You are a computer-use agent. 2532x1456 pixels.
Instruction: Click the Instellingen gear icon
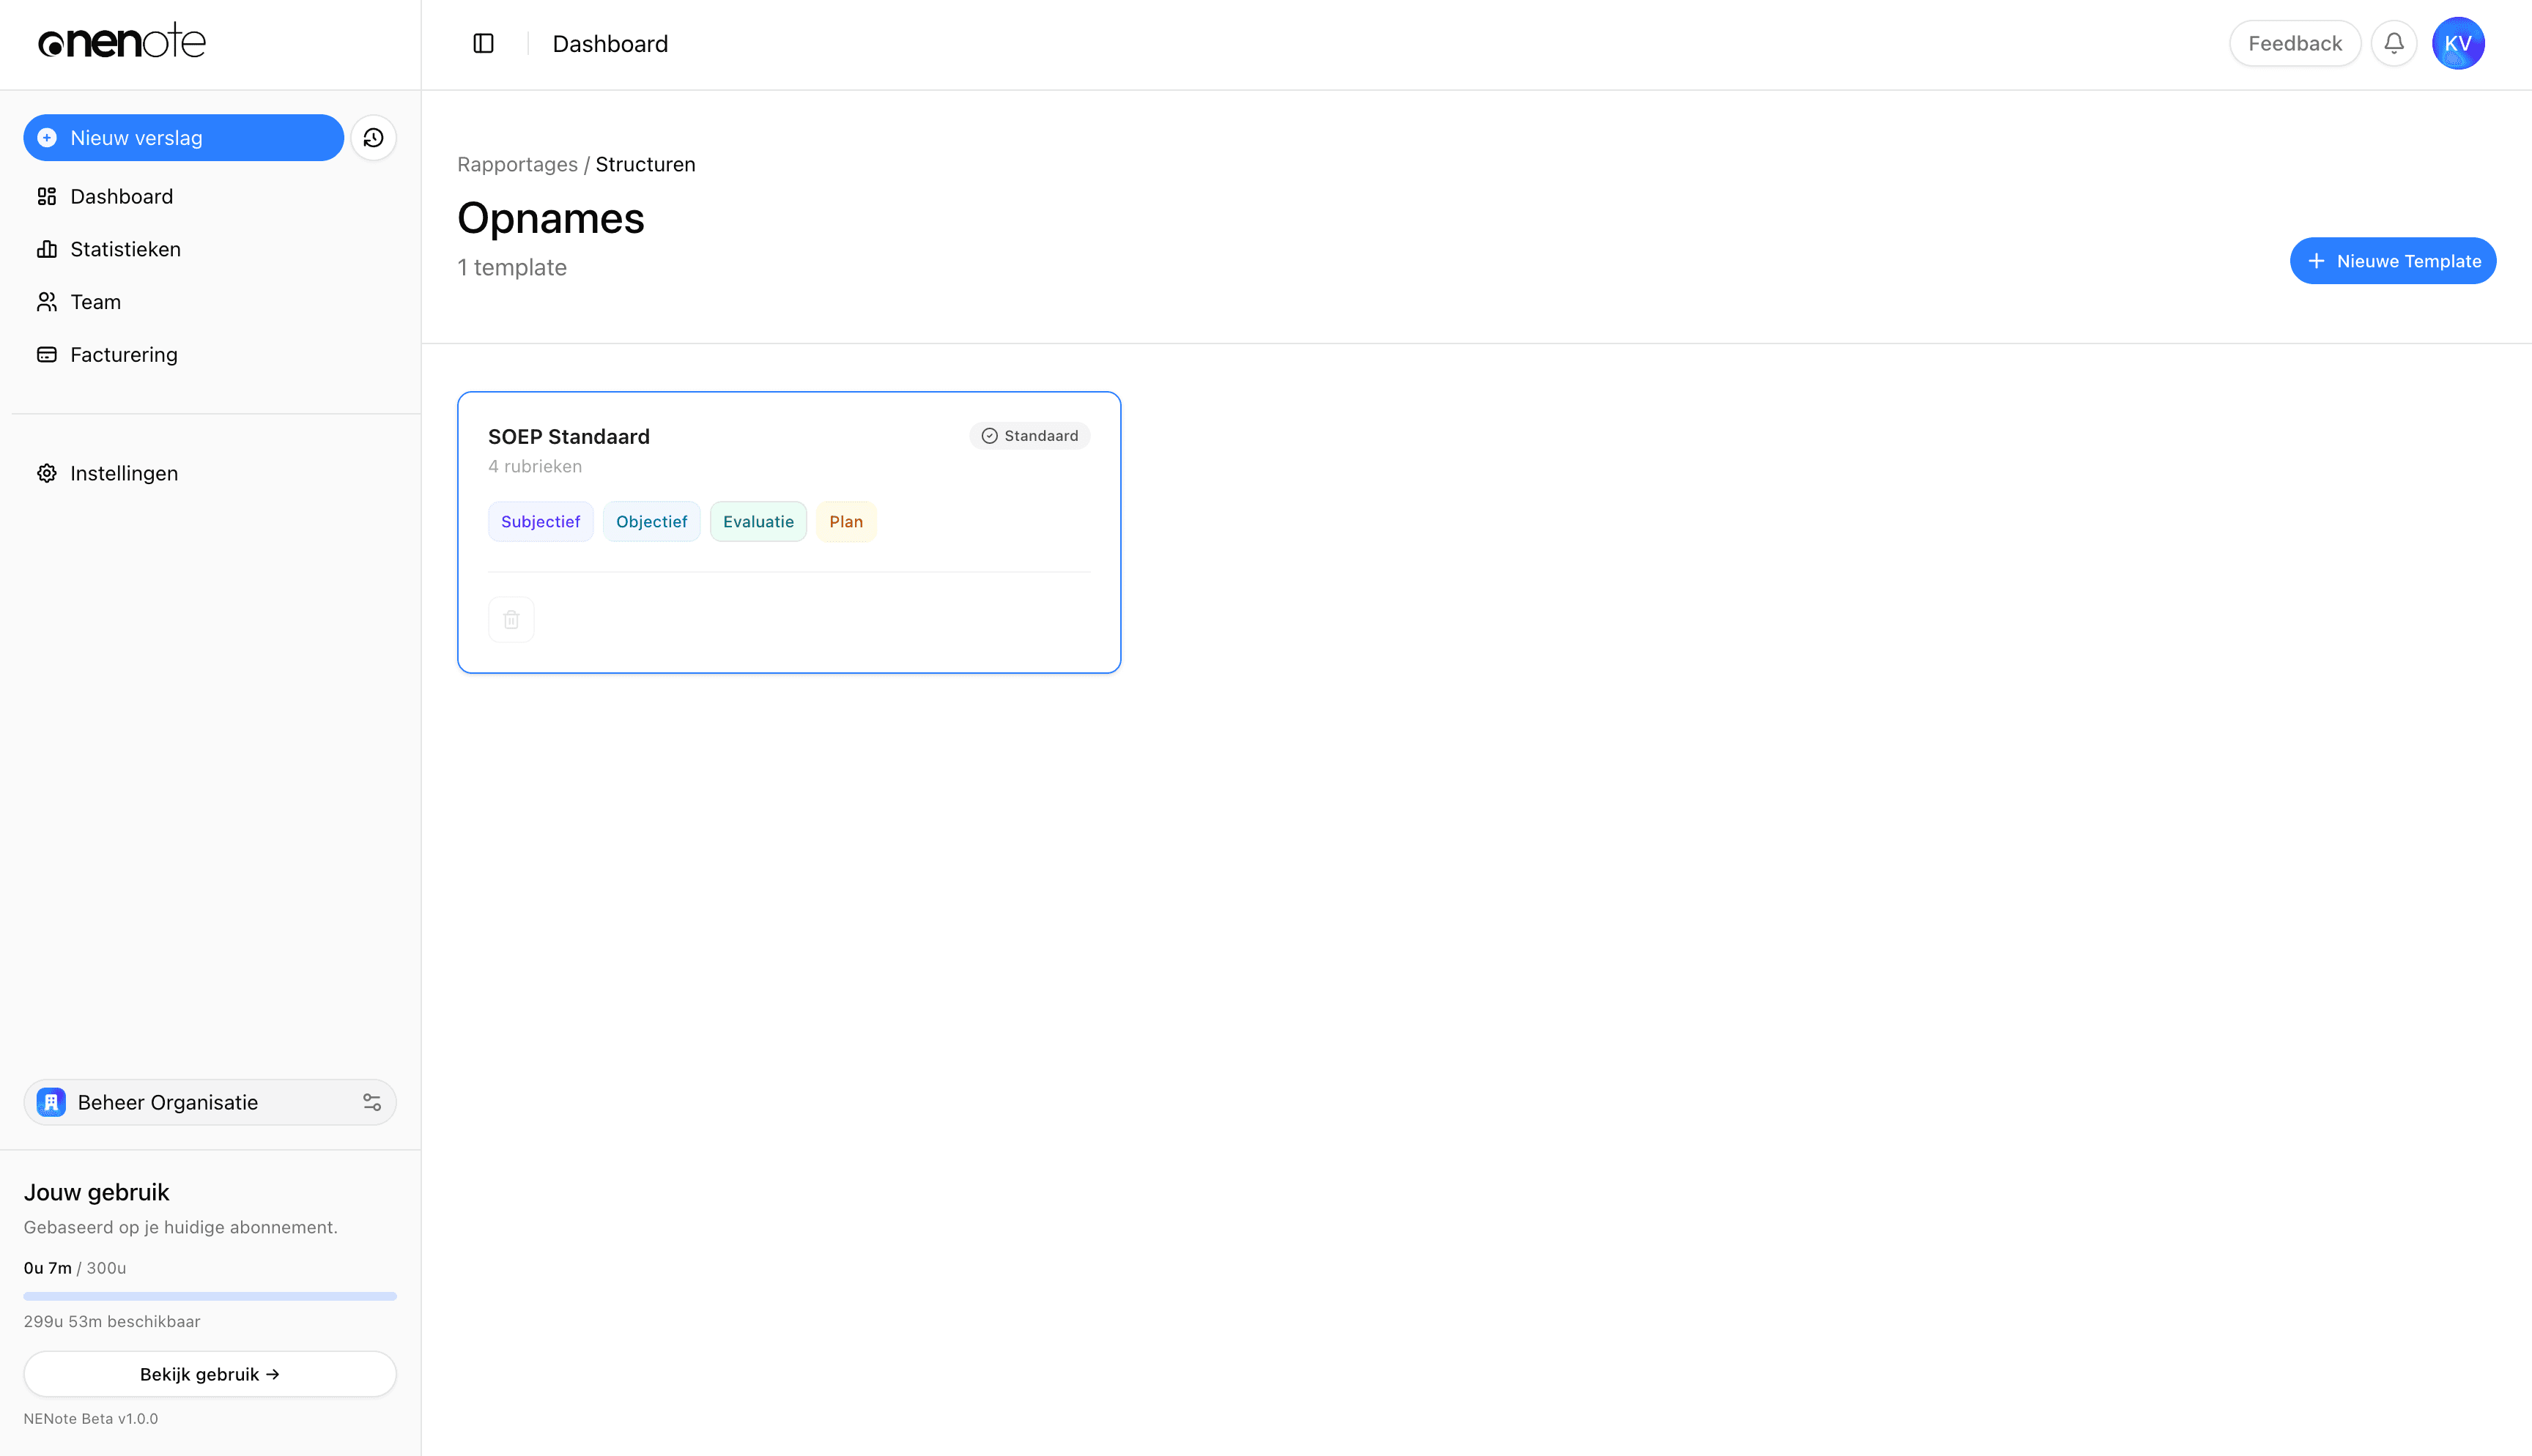(x=47, y=473)
